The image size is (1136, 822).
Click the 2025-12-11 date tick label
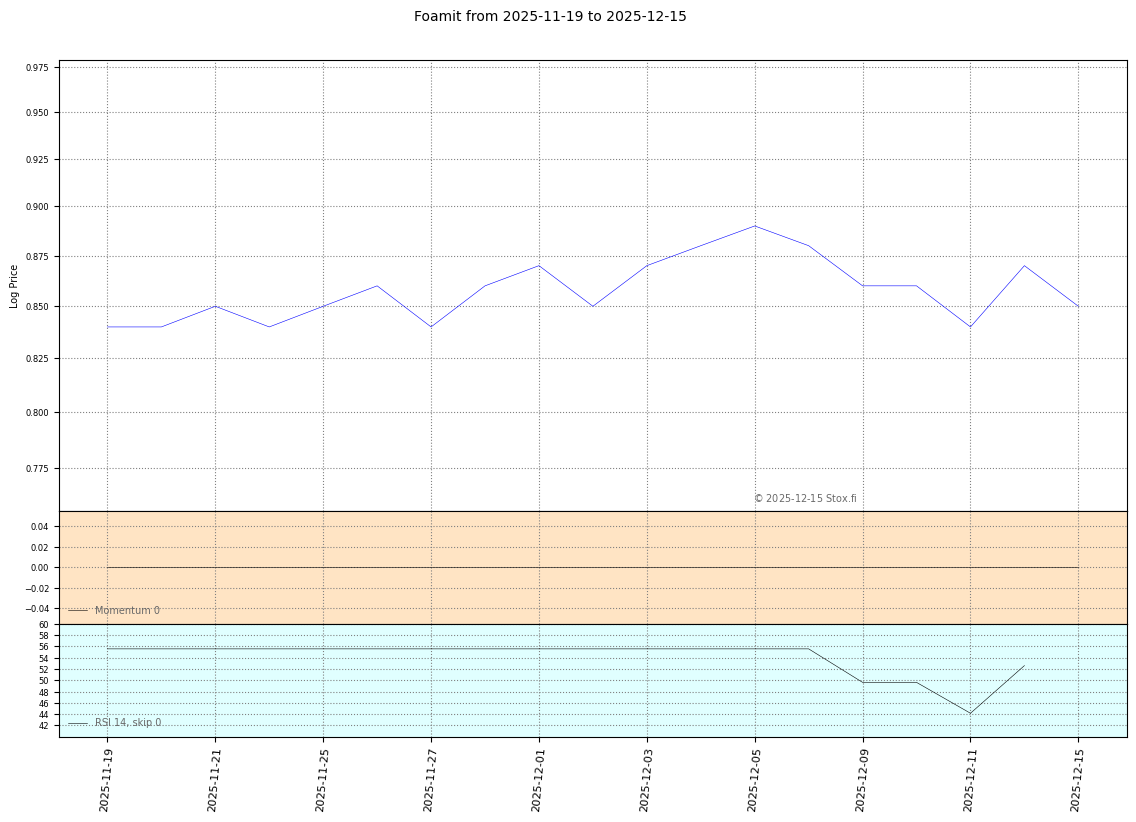pos(969,779)
